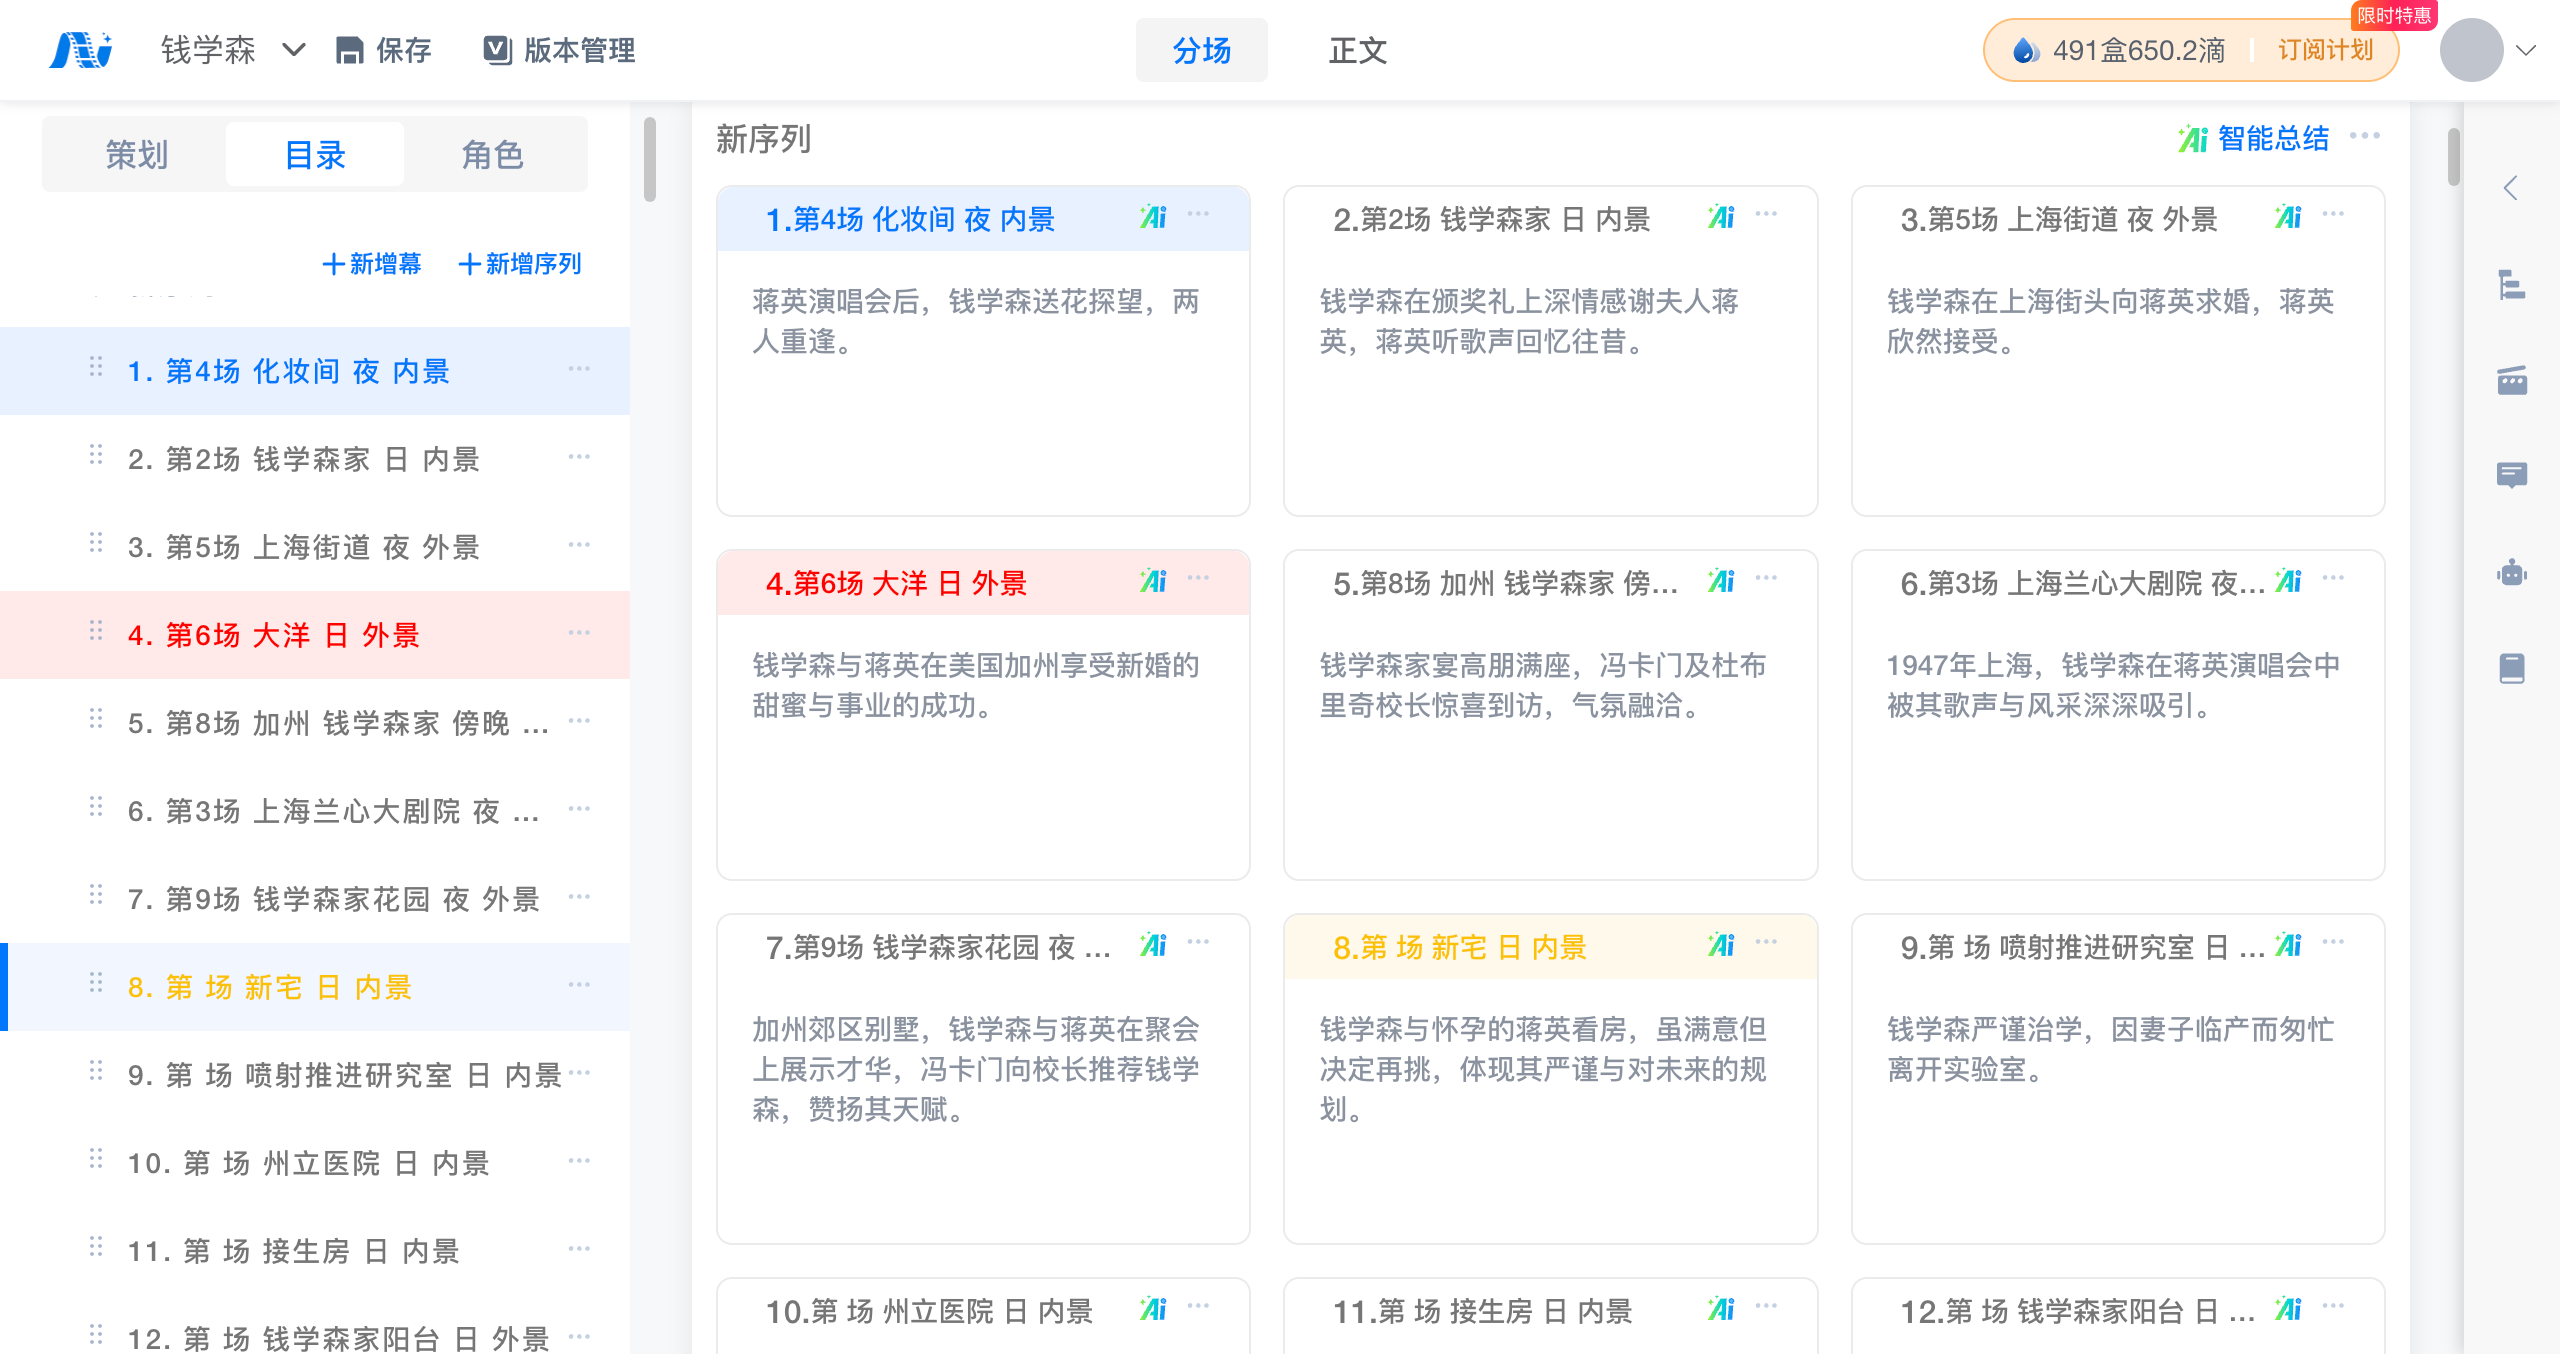Open the 钱学森 project dropdown
This screenshot has height=1354, width=2560.
tap(233, 50)
